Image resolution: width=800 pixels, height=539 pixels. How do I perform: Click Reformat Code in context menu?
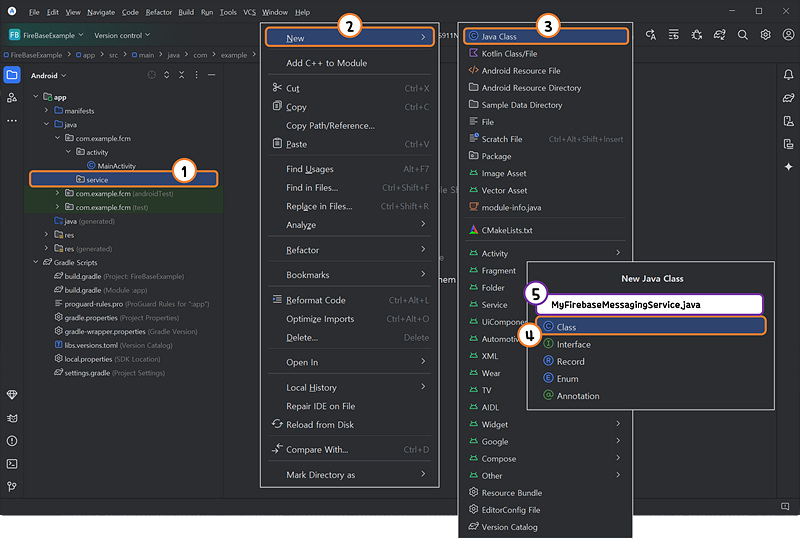(349, 300)
